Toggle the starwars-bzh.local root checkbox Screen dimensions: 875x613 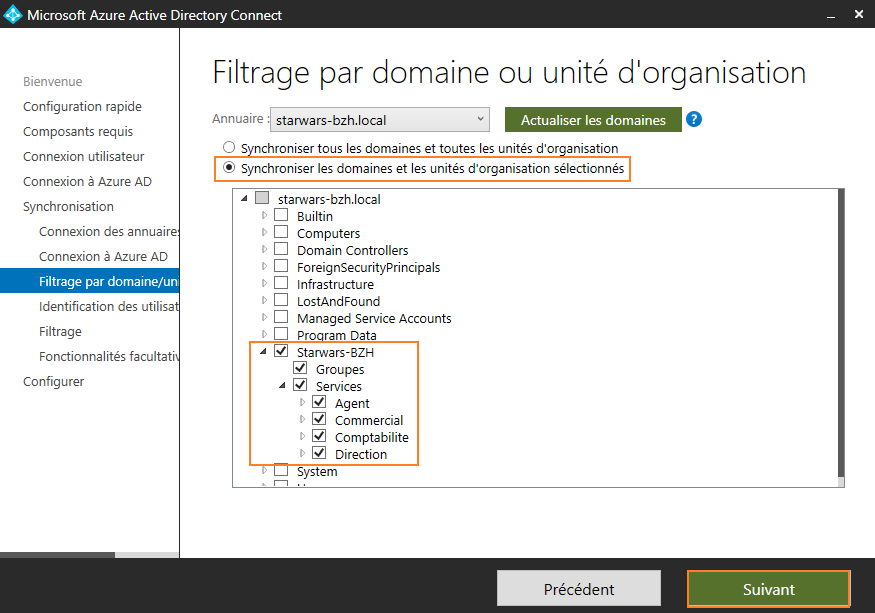(262, 198)
